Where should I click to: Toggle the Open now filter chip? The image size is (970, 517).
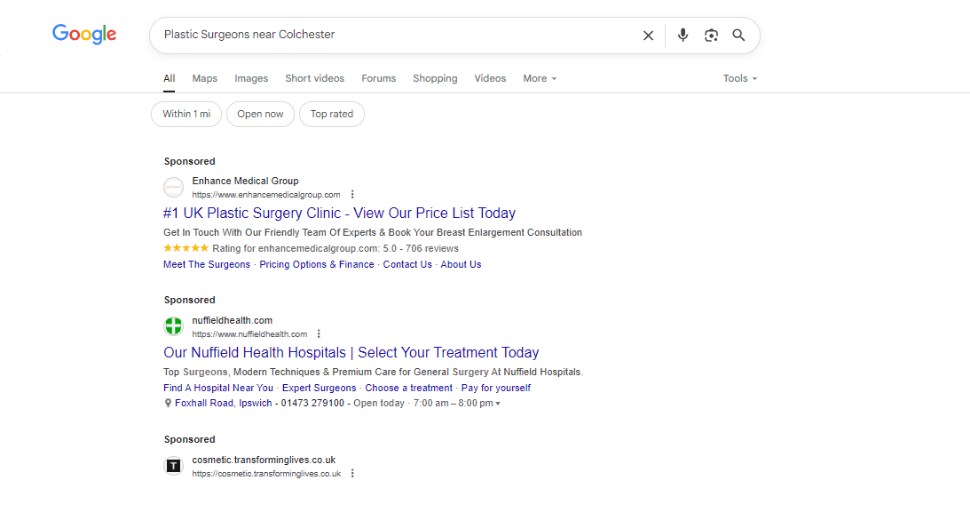coord(260,114)
